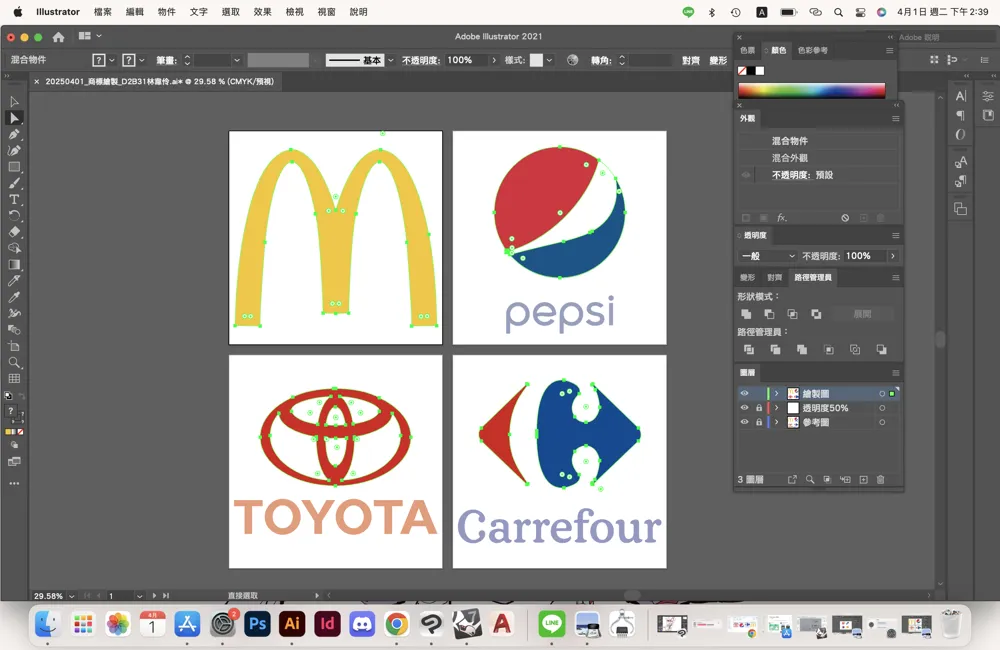Unlock the 透明度50% layer
Image resolution: width=1000 pixels, height=650 pixels.
click(759, 408)
